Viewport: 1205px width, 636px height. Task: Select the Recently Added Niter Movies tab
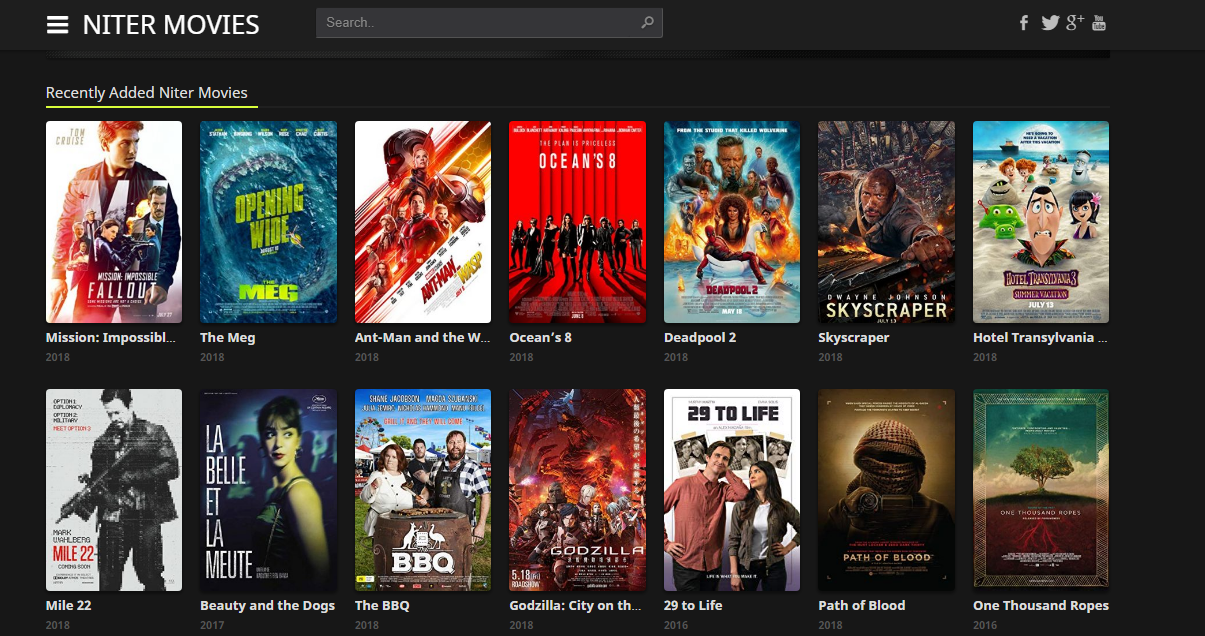(x=147, y=92)
